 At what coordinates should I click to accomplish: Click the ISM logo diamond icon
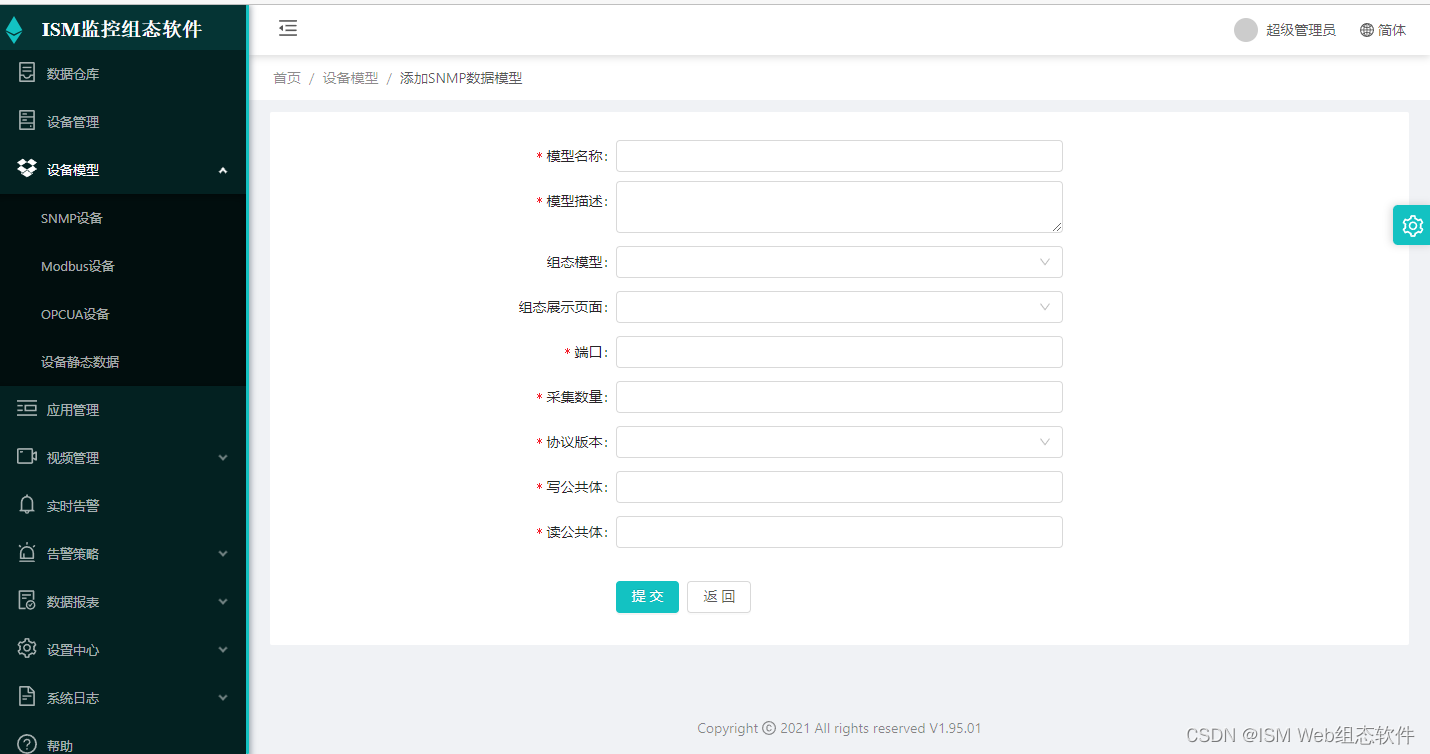click(14, 31)
